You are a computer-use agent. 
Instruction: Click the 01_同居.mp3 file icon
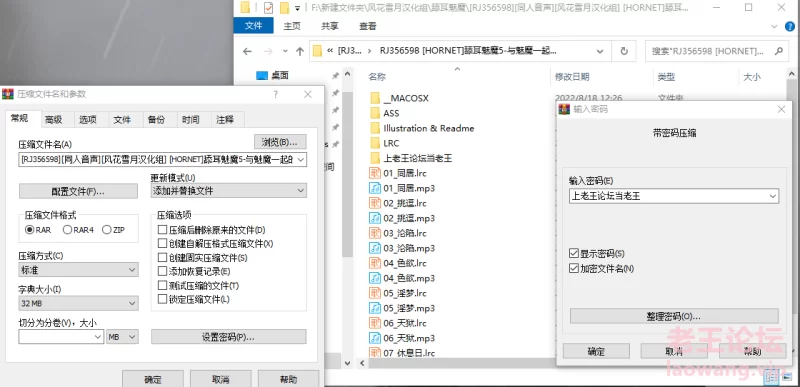tap(375, 188)
